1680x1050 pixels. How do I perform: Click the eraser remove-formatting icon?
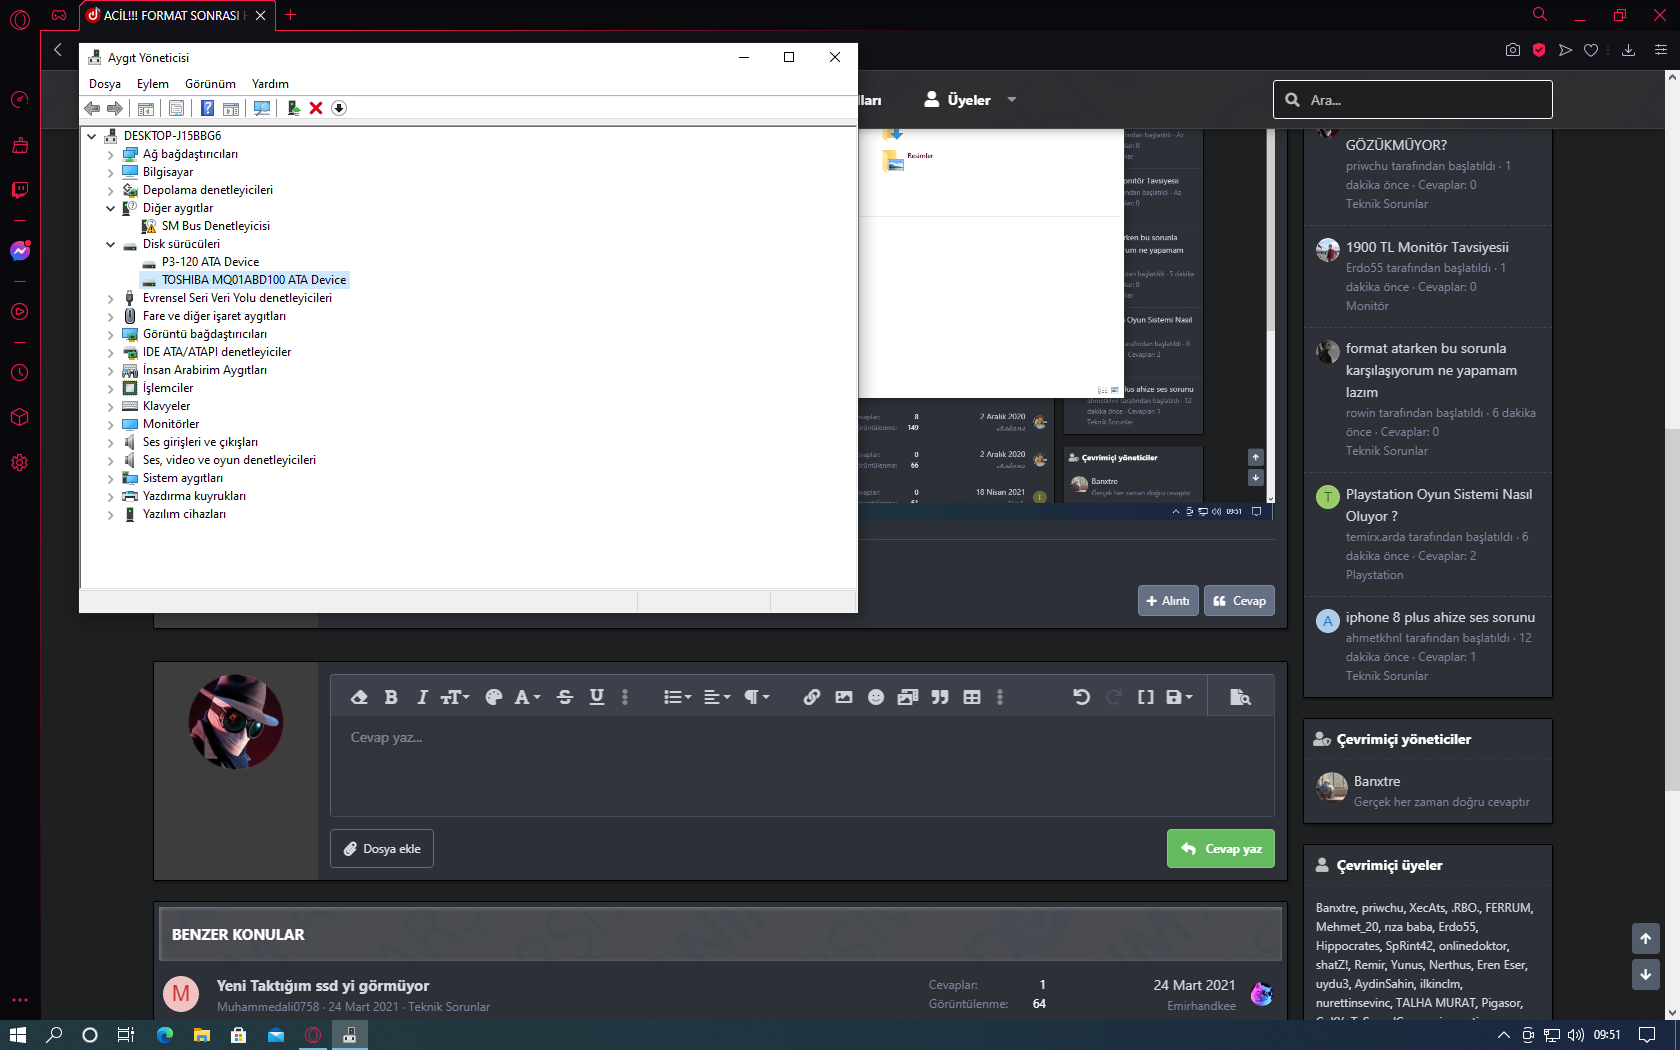[x=359, y=697]
